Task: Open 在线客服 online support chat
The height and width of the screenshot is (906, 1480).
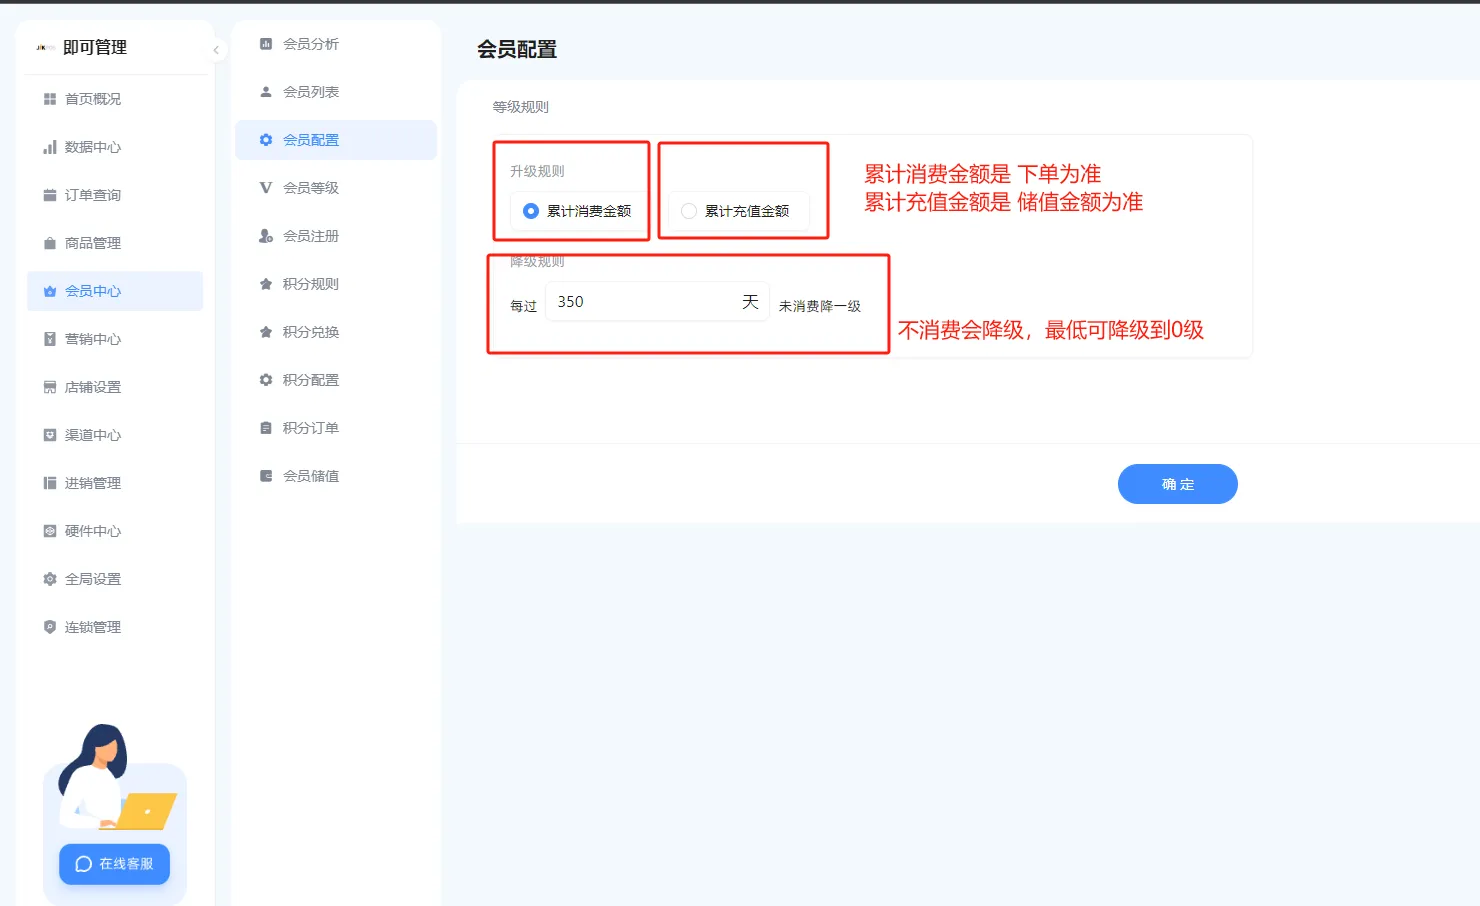Action: 115,864
